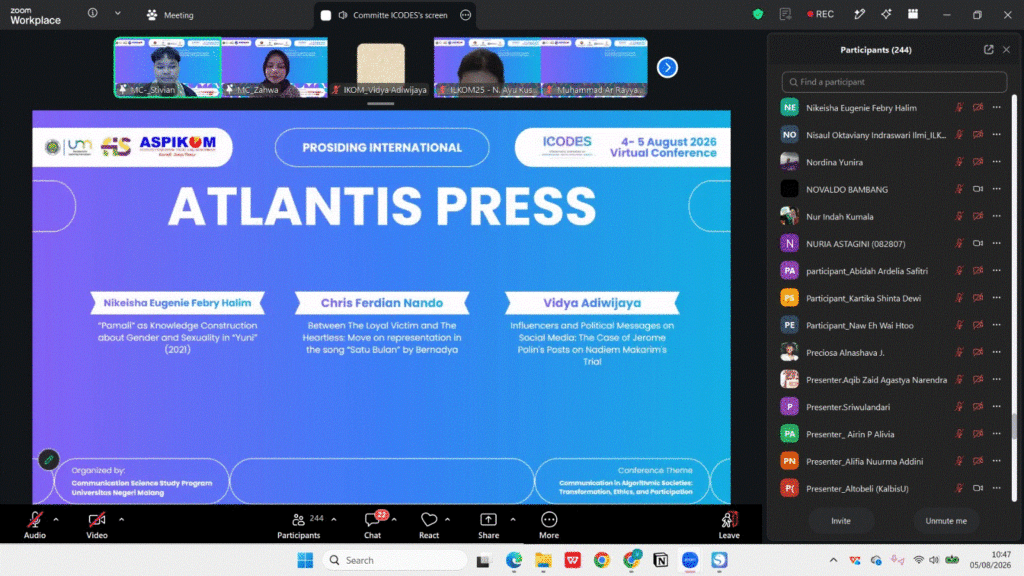
Task: Open more options for participant_Abidah Ardelia Safitri
Action: 997,270
